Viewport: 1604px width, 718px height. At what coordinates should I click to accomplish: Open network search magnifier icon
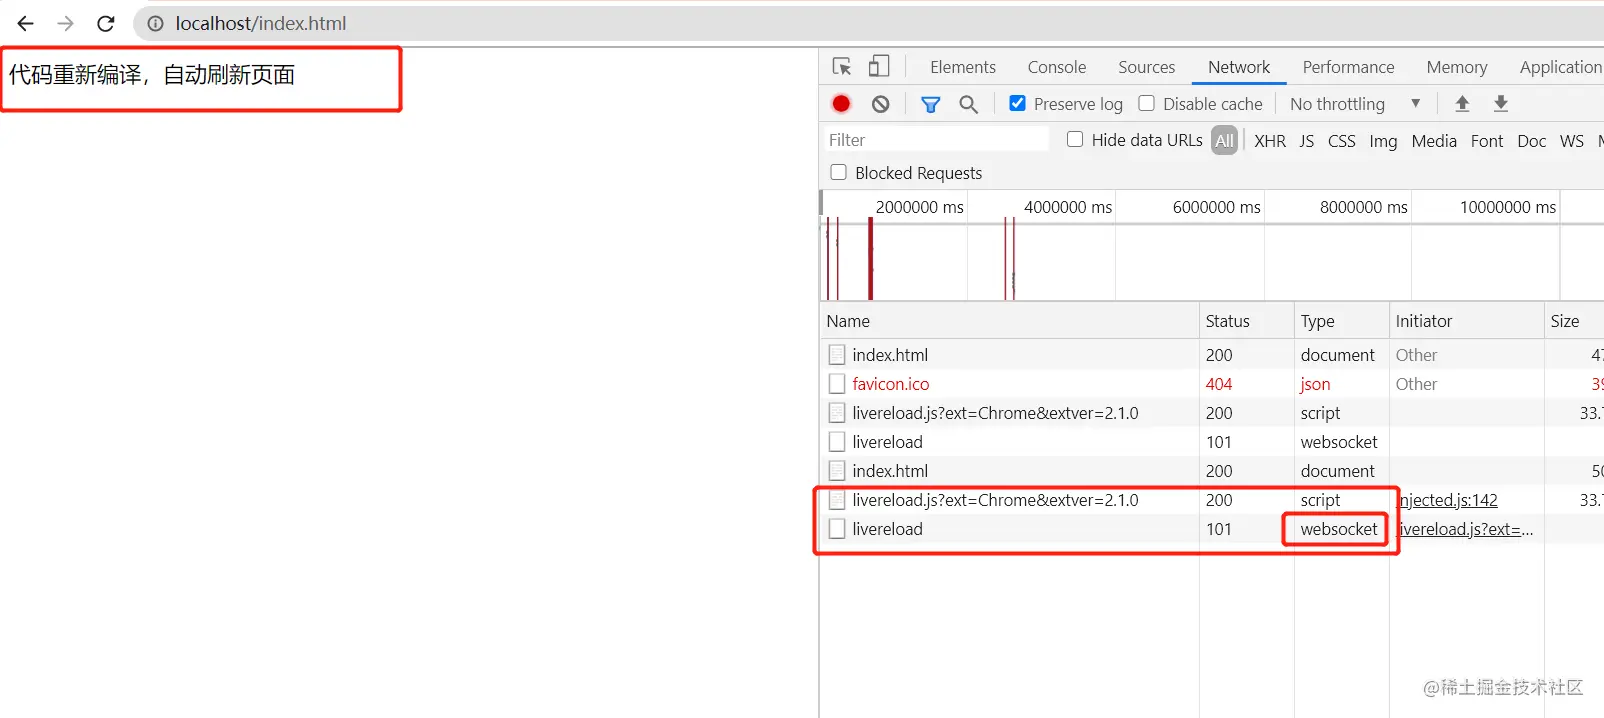[x=968, y=104]
